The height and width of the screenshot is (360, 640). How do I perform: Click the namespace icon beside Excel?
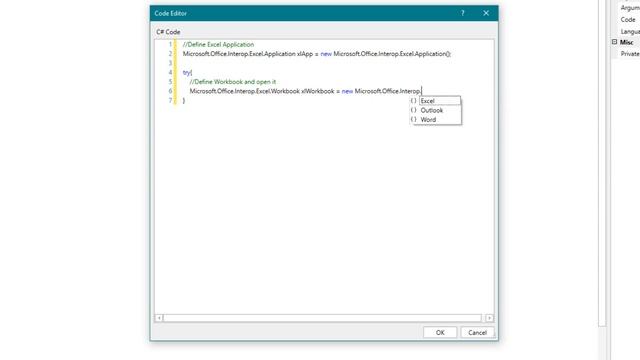[413, 101]
